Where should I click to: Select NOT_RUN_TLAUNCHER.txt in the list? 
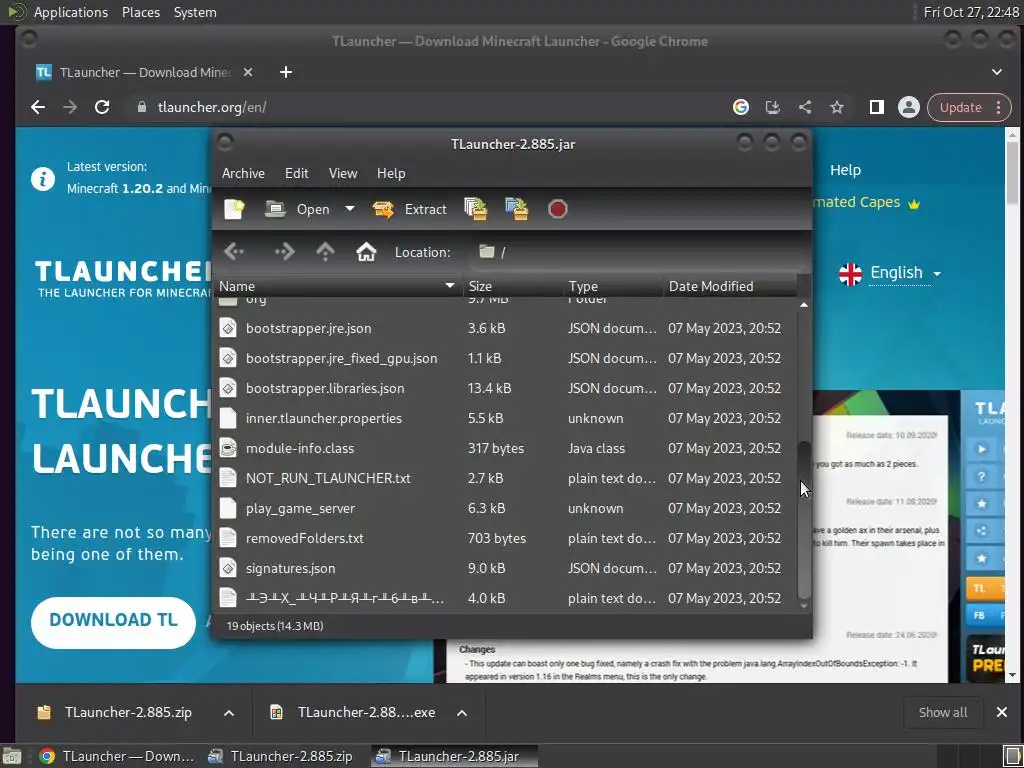(505, 478)
